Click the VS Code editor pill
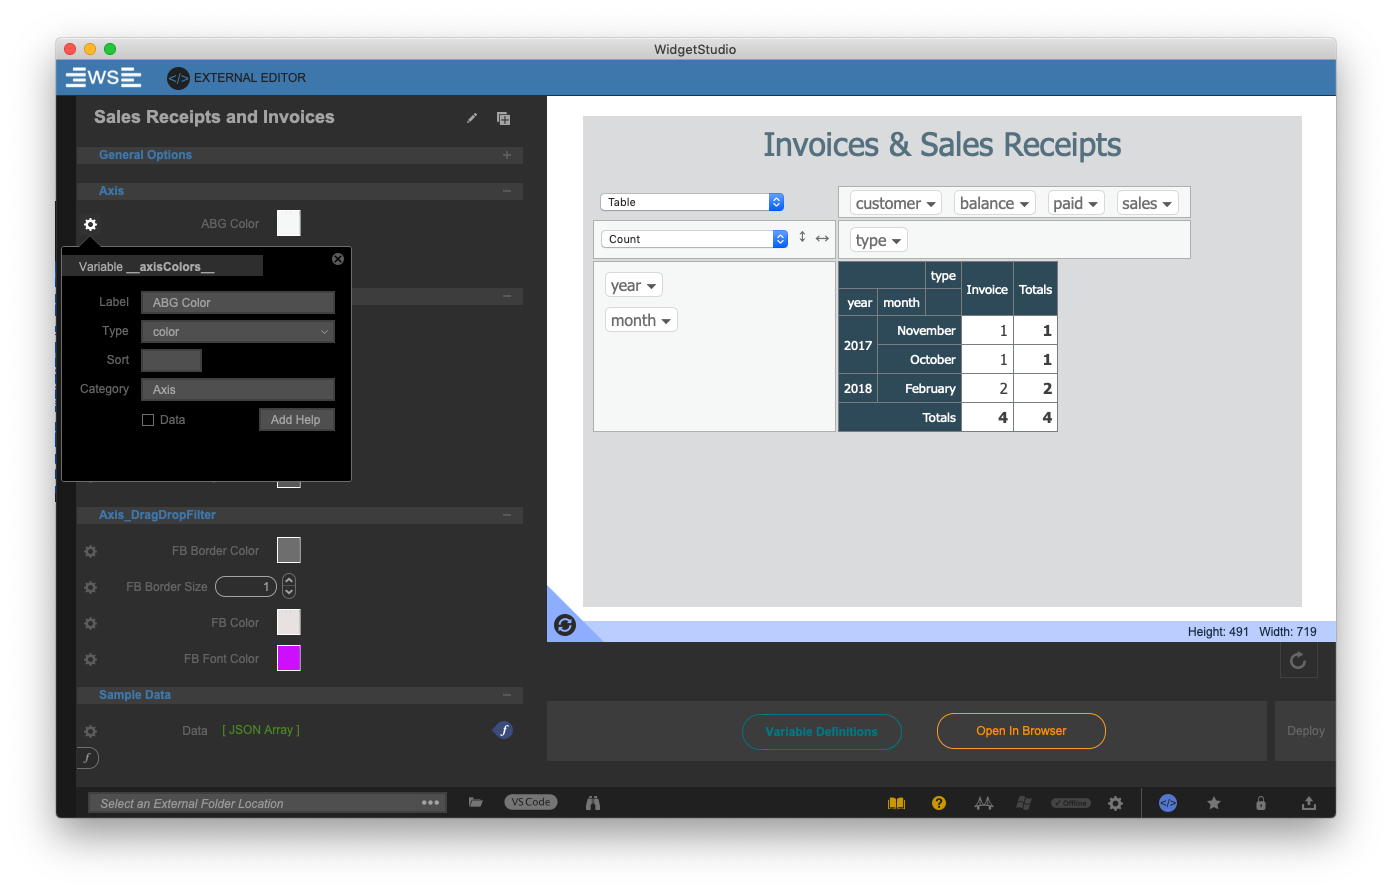The height and width of the screenshot is (892, 1392). [531, 802]
